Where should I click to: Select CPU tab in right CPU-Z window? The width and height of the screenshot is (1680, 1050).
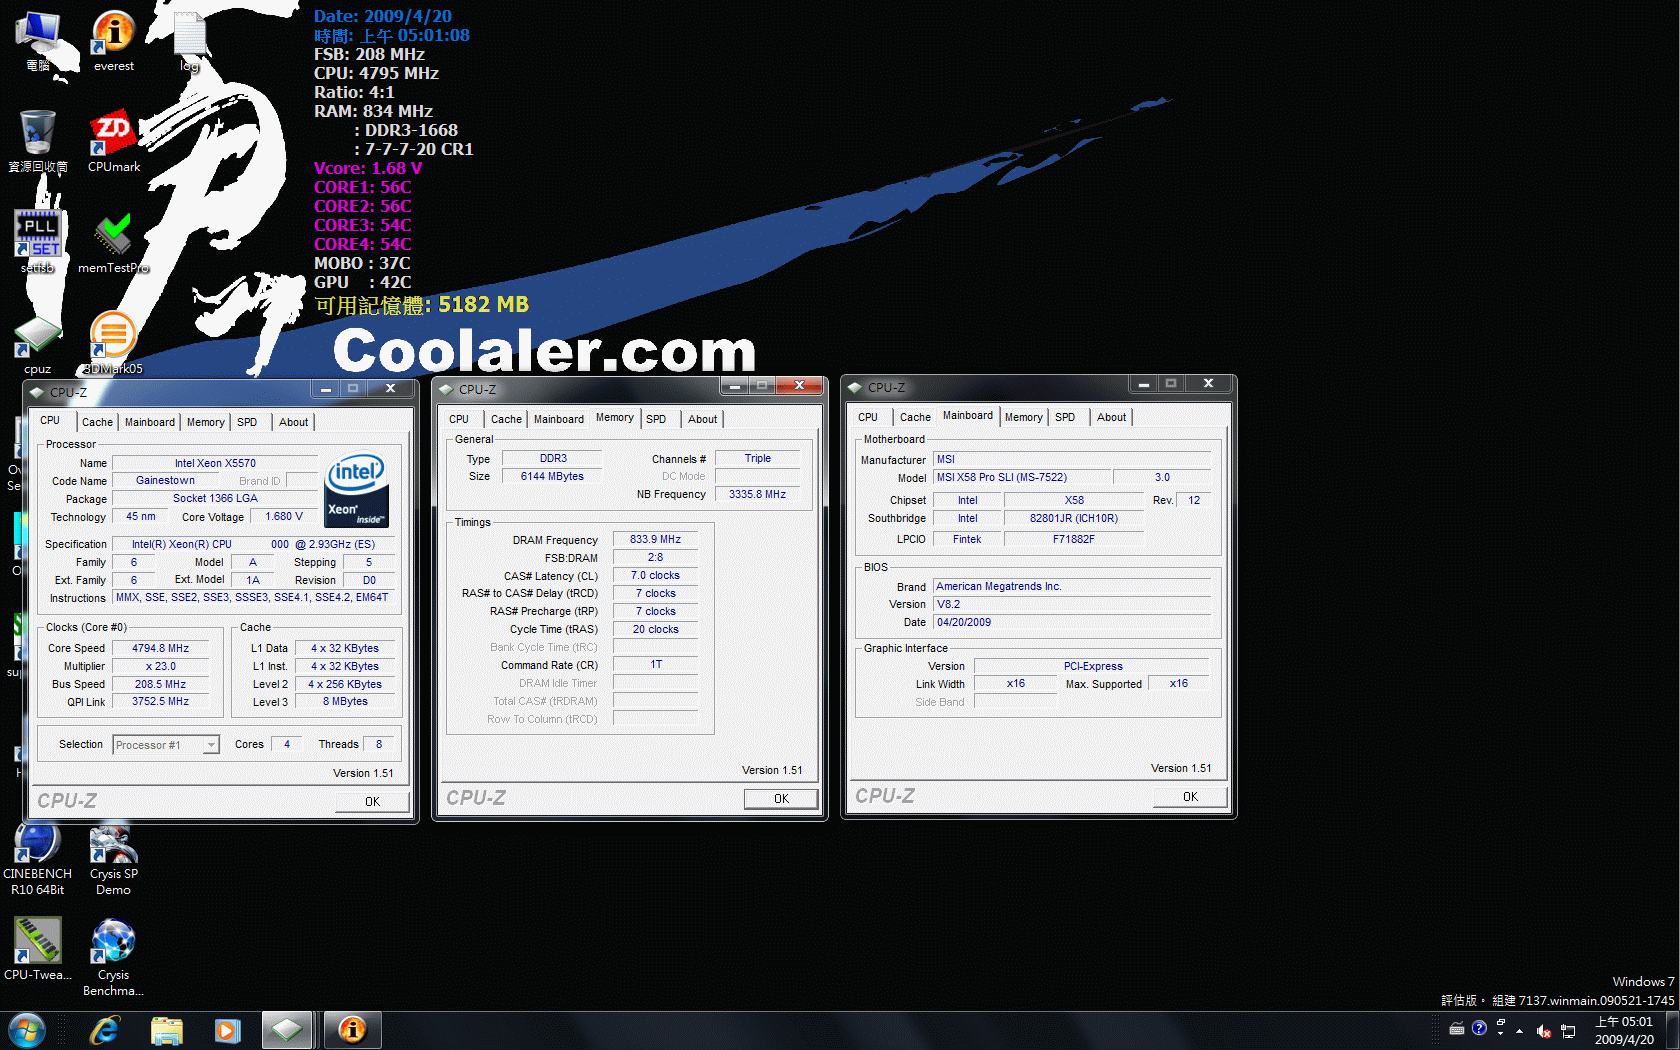click(868, 417)
